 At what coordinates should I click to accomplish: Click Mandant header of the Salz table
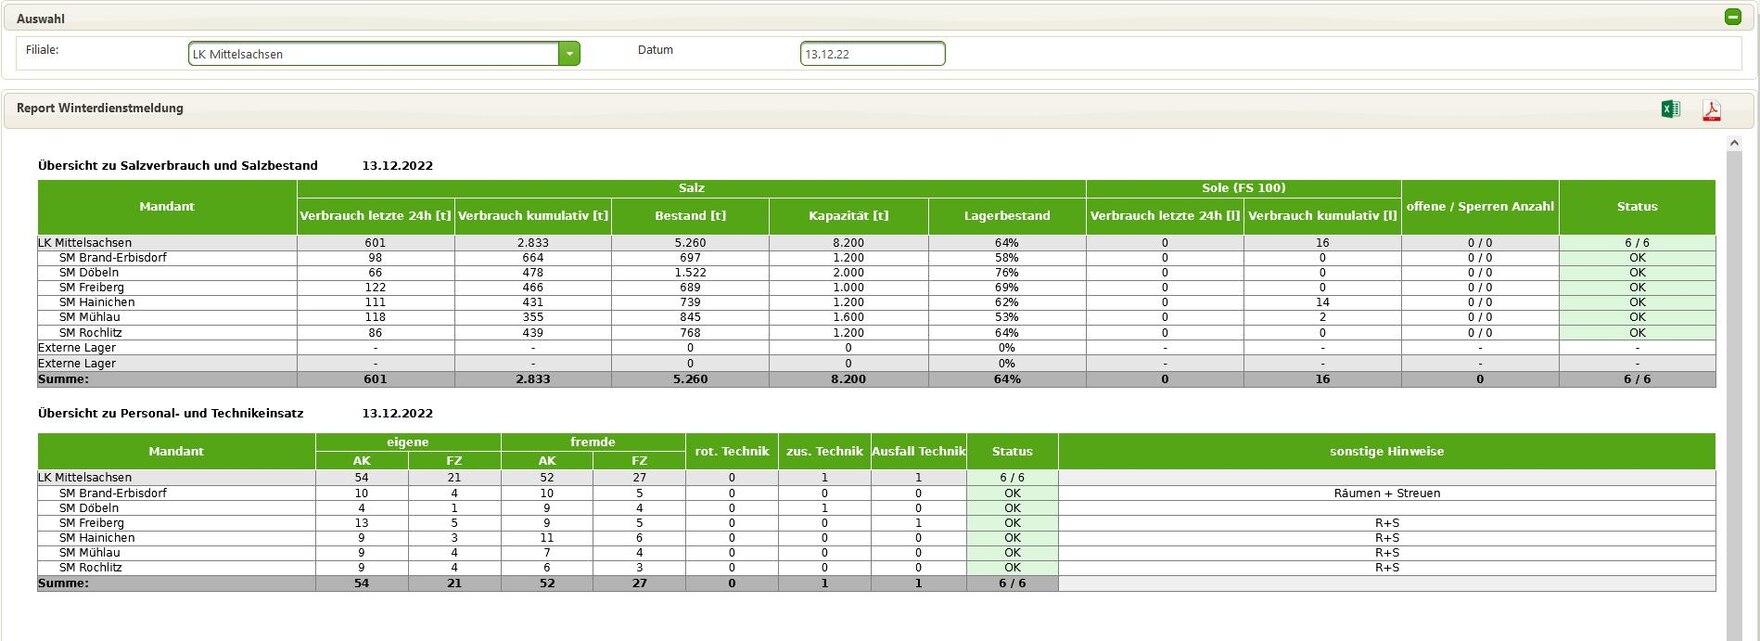coord(167,207)
